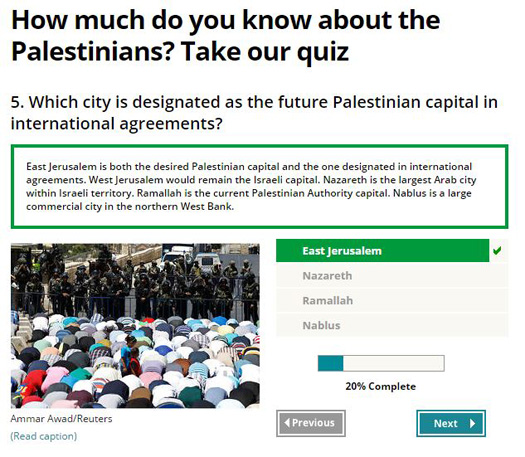The image size is (525, 457).
Task: Go back with the Previous button
Action: [311, 423]
